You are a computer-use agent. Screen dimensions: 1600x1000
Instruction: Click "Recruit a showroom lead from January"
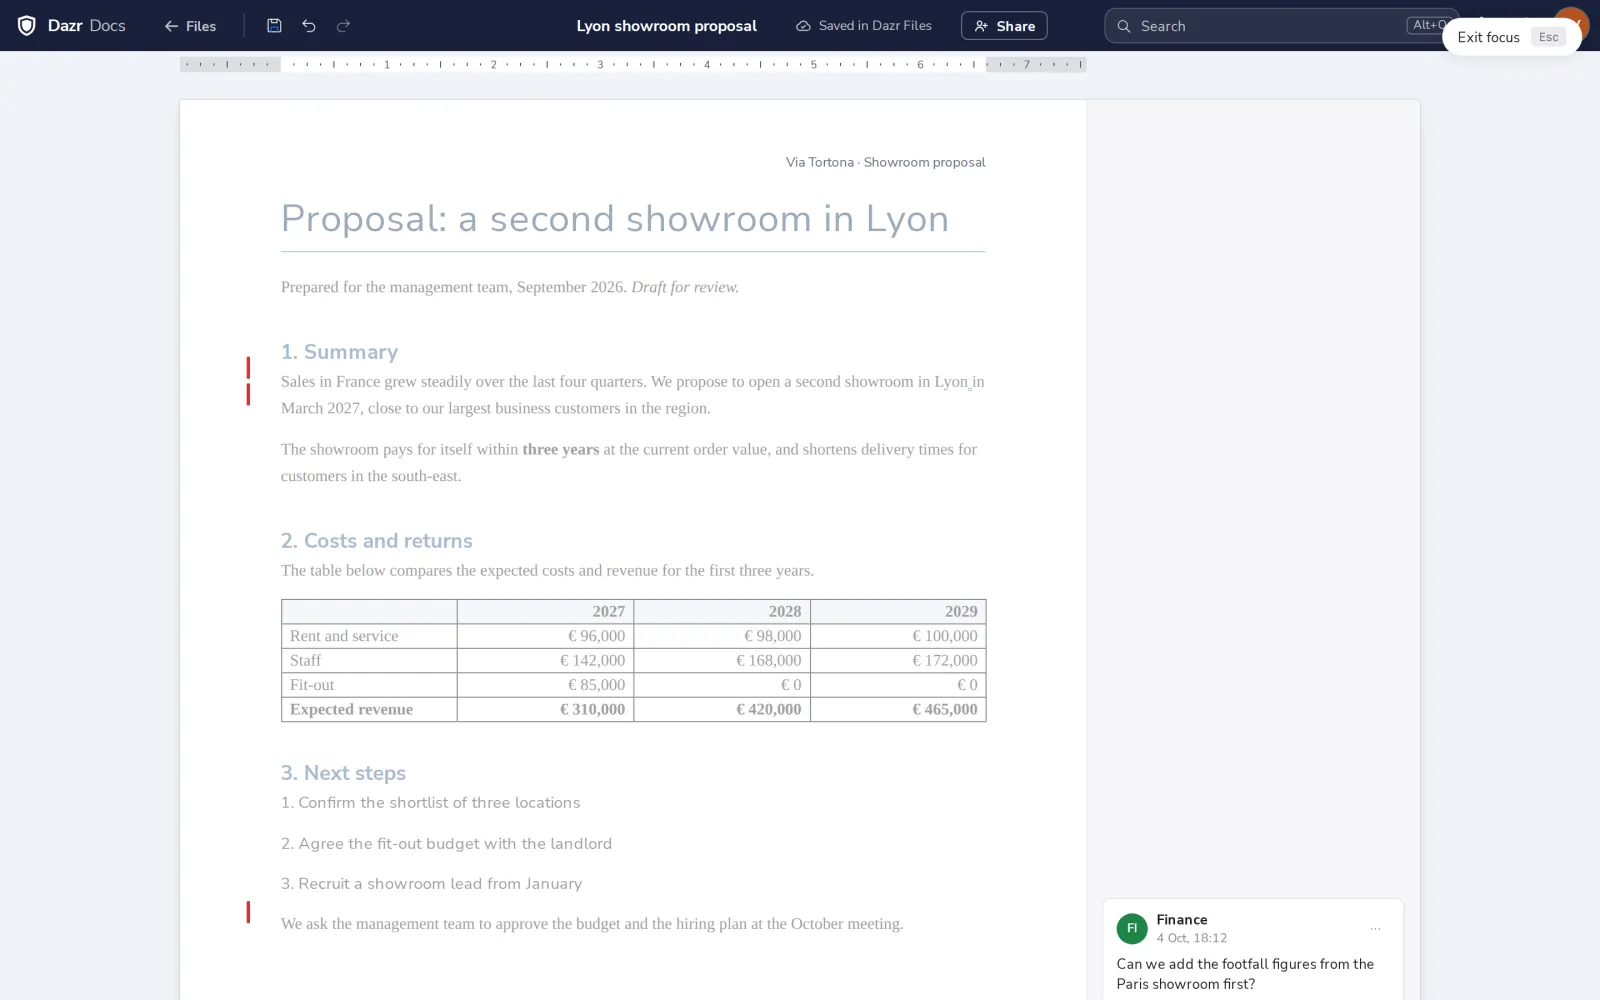(x=431, y=884)
